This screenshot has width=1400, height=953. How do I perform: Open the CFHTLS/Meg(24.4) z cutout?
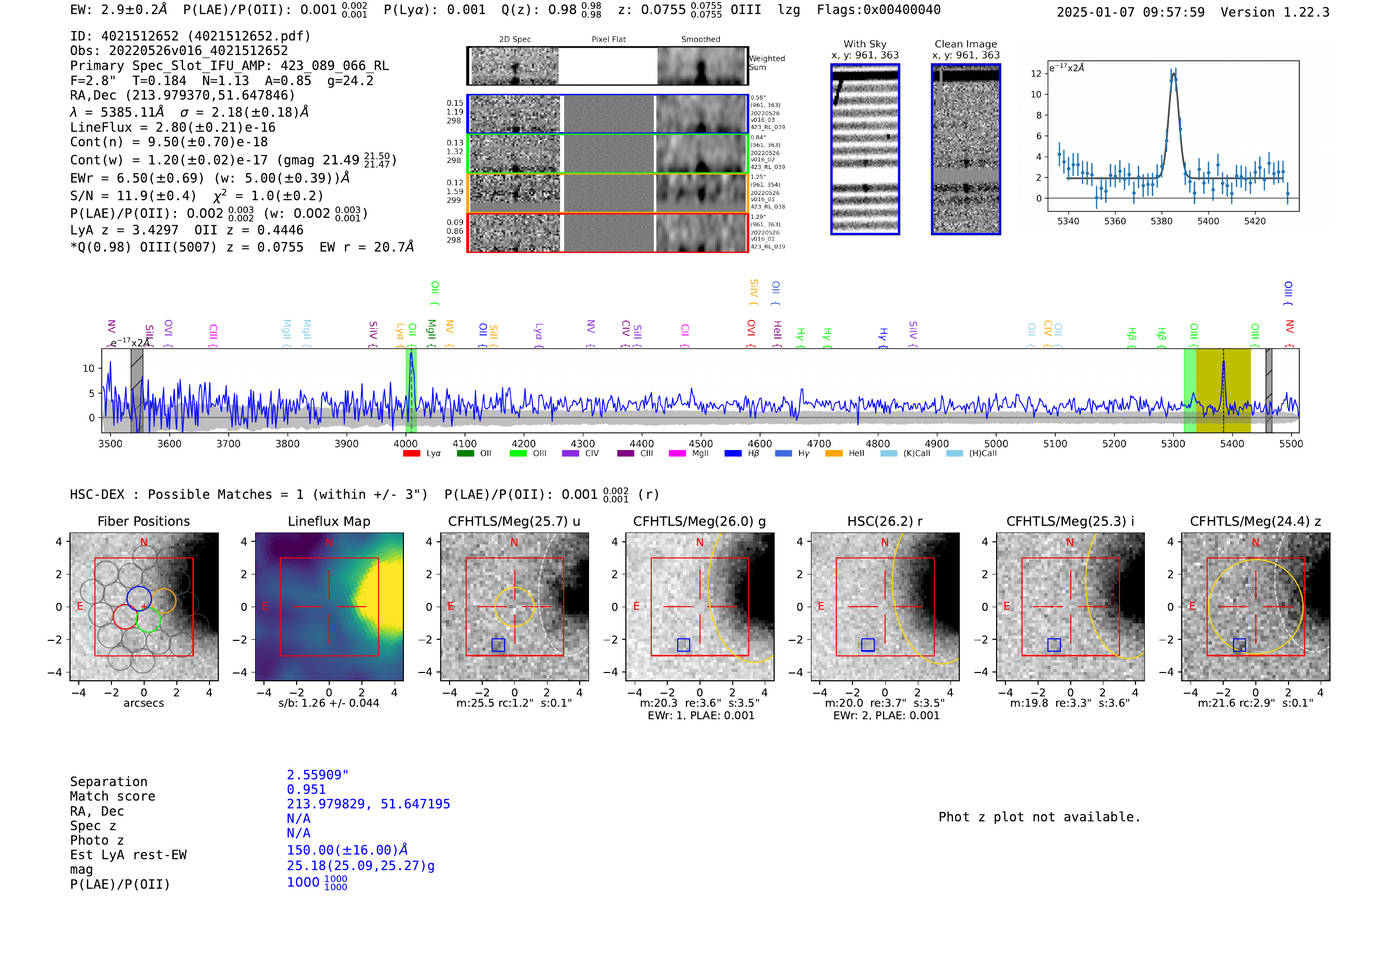1255,607
